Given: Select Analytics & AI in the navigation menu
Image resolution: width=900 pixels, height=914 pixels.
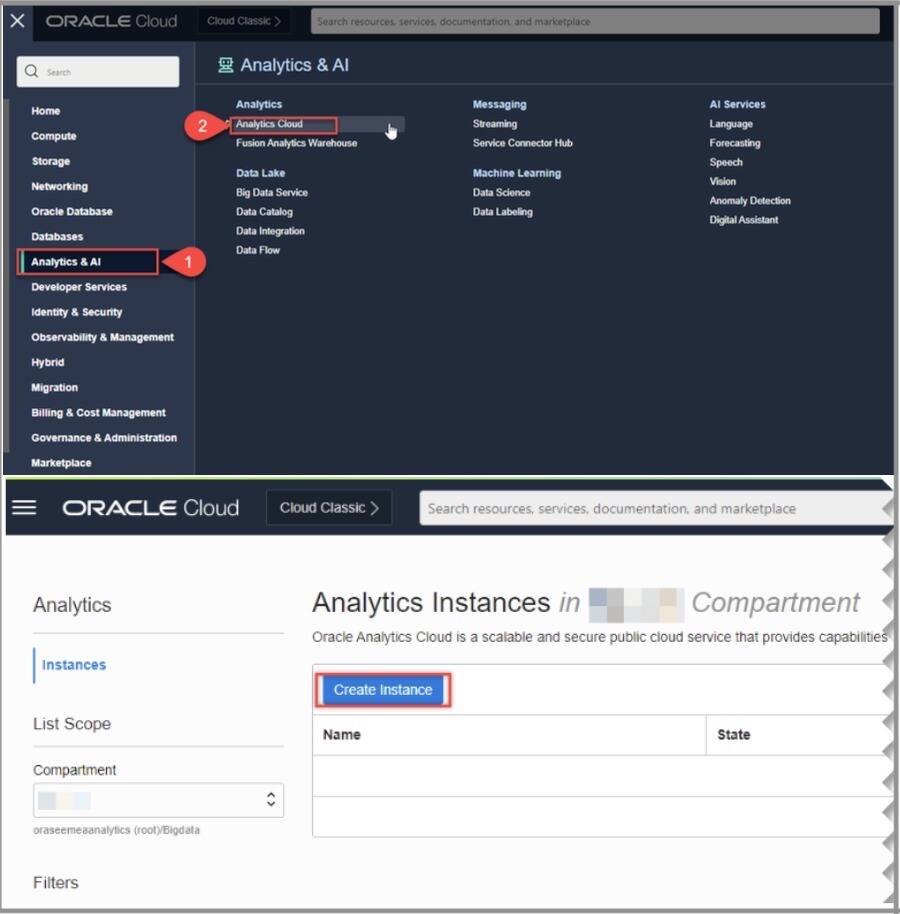Looking at the screenshot, I should (85, 262).
